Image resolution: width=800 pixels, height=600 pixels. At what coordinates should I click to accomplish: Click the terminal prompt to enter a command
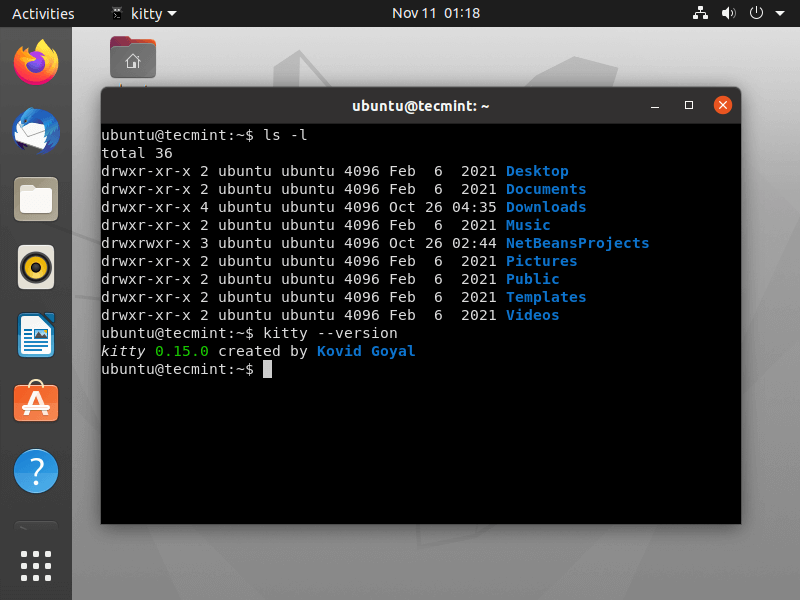266,369
